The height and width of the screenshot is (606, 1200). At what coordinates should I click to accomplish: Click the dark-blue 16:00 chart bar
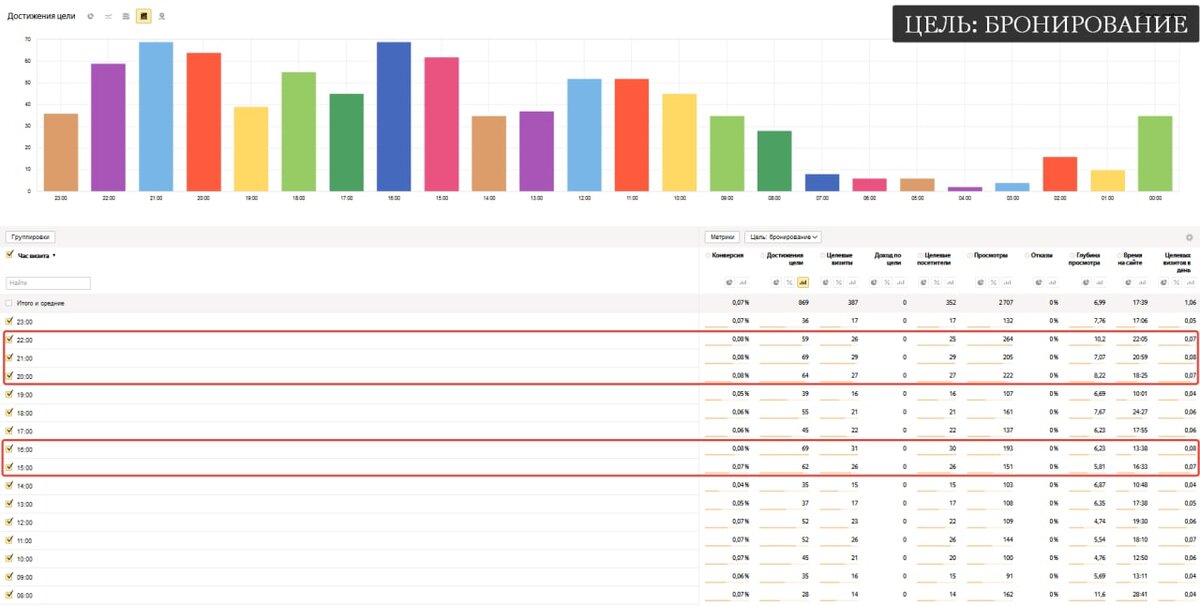coord(394,116)
